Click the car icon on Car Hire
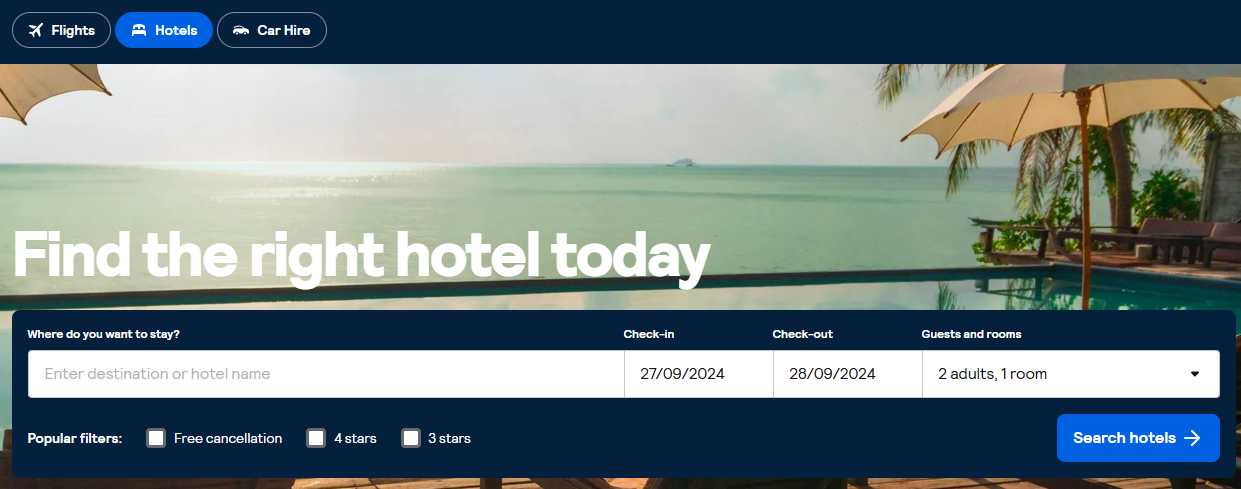The image size is (1241, 489). coord(241,30)
